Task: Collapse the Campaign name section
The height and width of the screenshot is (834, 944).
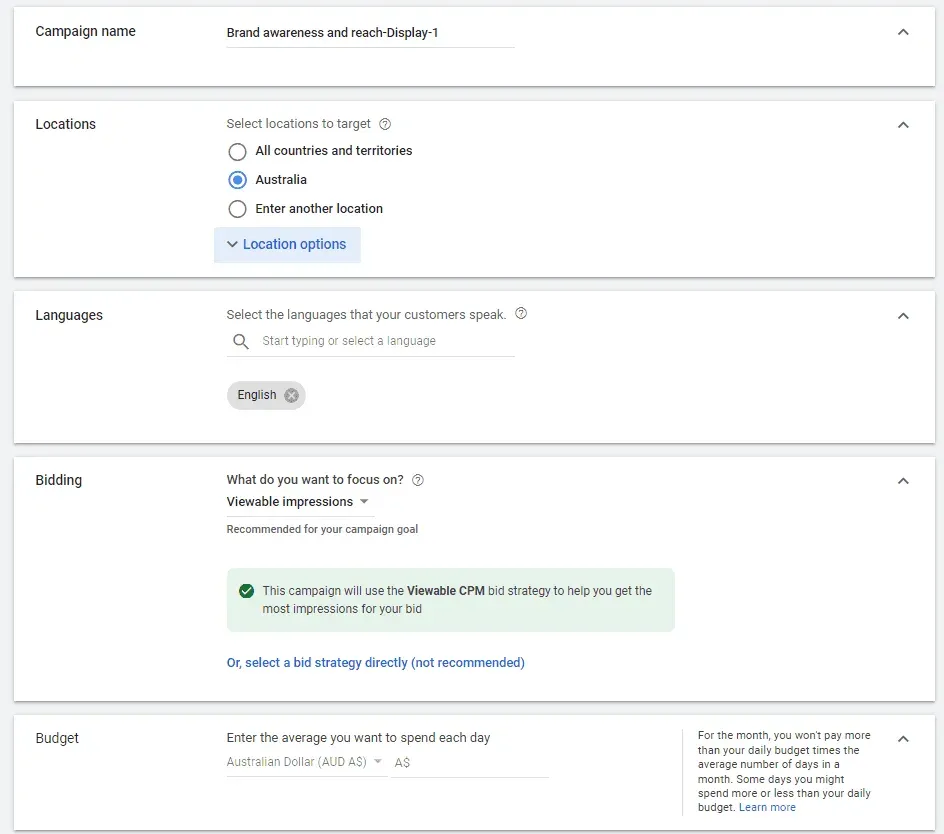Action: [x=903, y=33]
